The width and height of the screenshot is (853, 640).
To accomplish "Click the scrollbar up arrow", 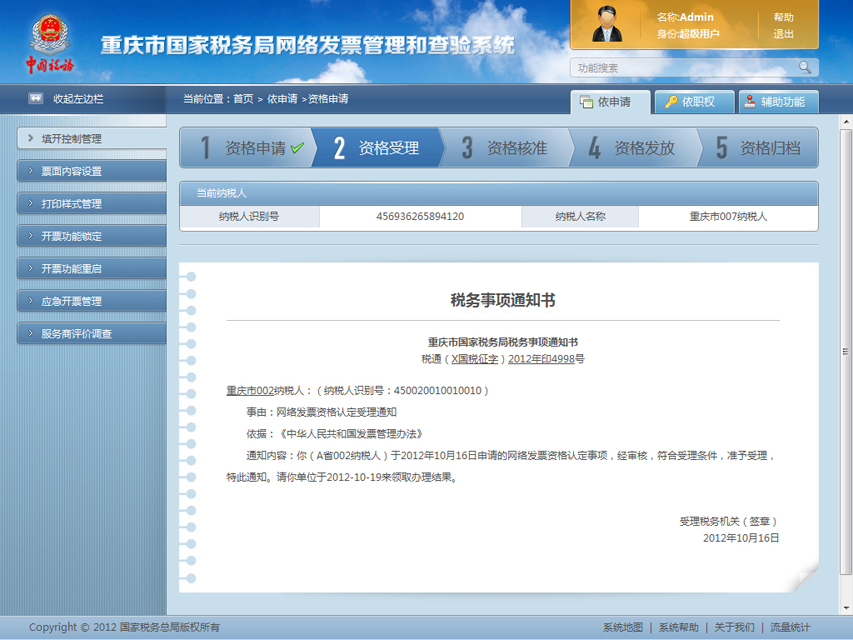I will [x=845, y=120].
